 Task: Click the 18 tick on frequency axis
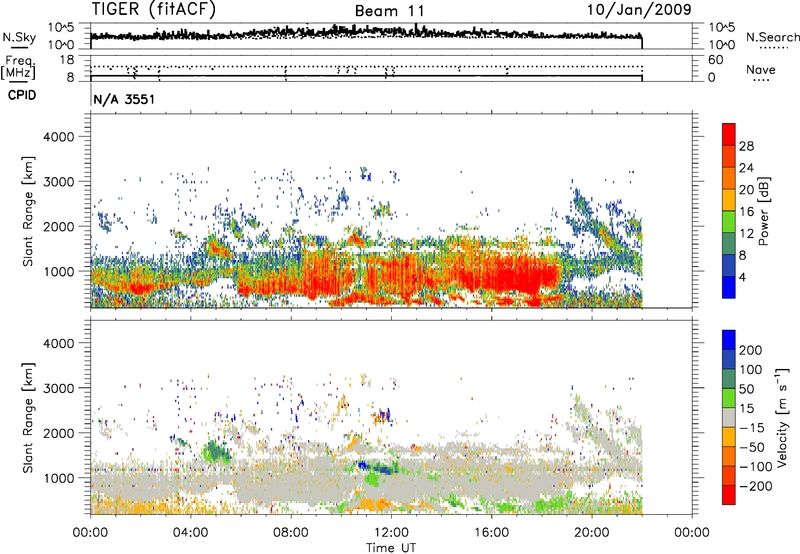(66, 60)
